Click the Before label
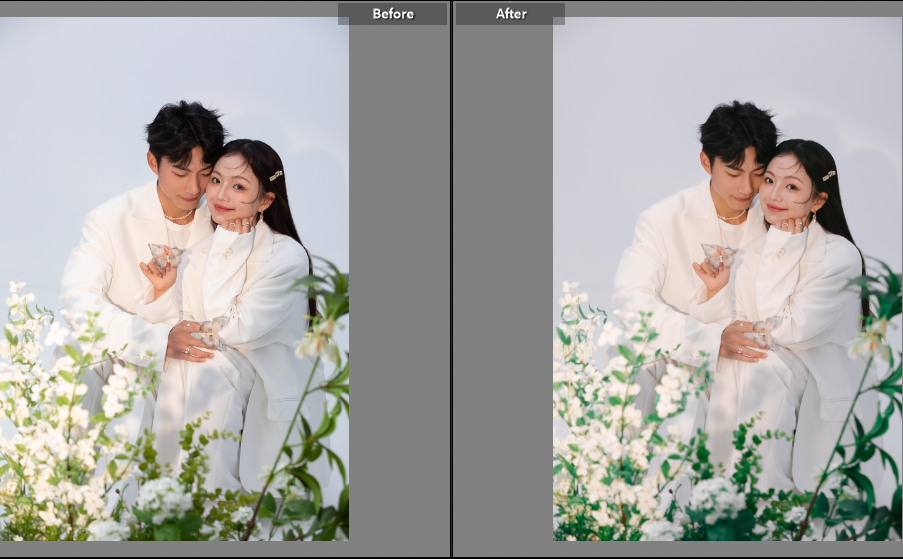Screen dimensions: 903x559 click(392, 14)
